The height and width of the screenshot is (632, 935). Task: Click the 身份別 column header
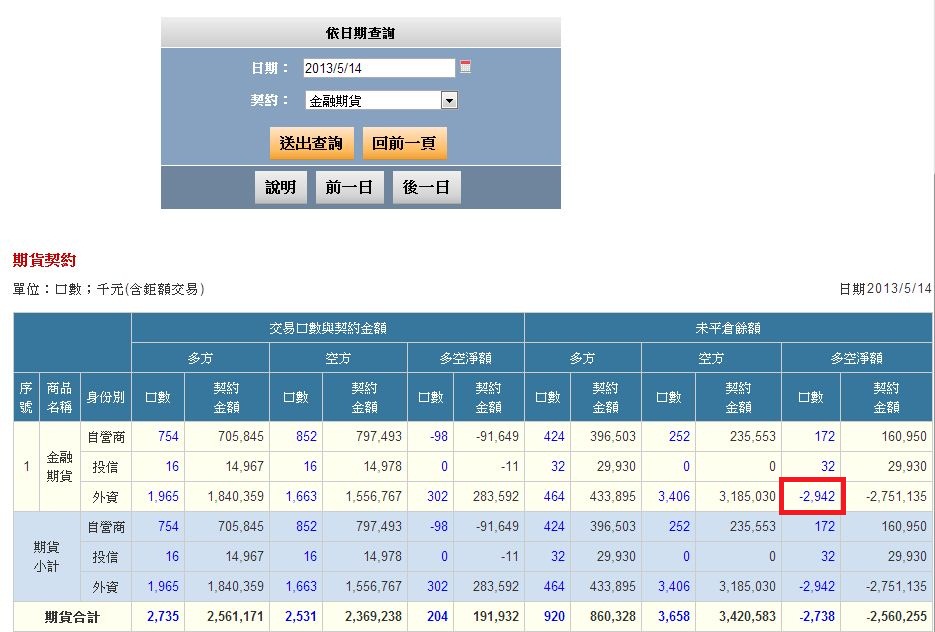106,397
